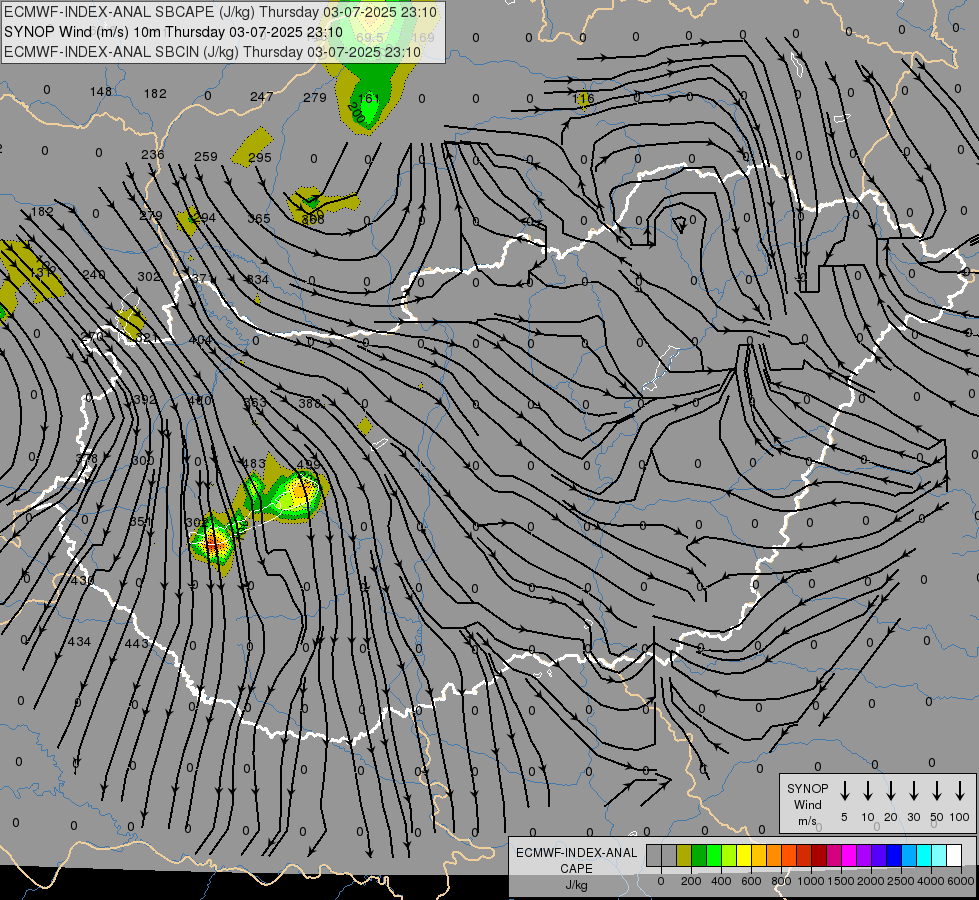Click the 100 label in the wind legend
Viewport: 979px width, 900px height.
pos(960,817)
